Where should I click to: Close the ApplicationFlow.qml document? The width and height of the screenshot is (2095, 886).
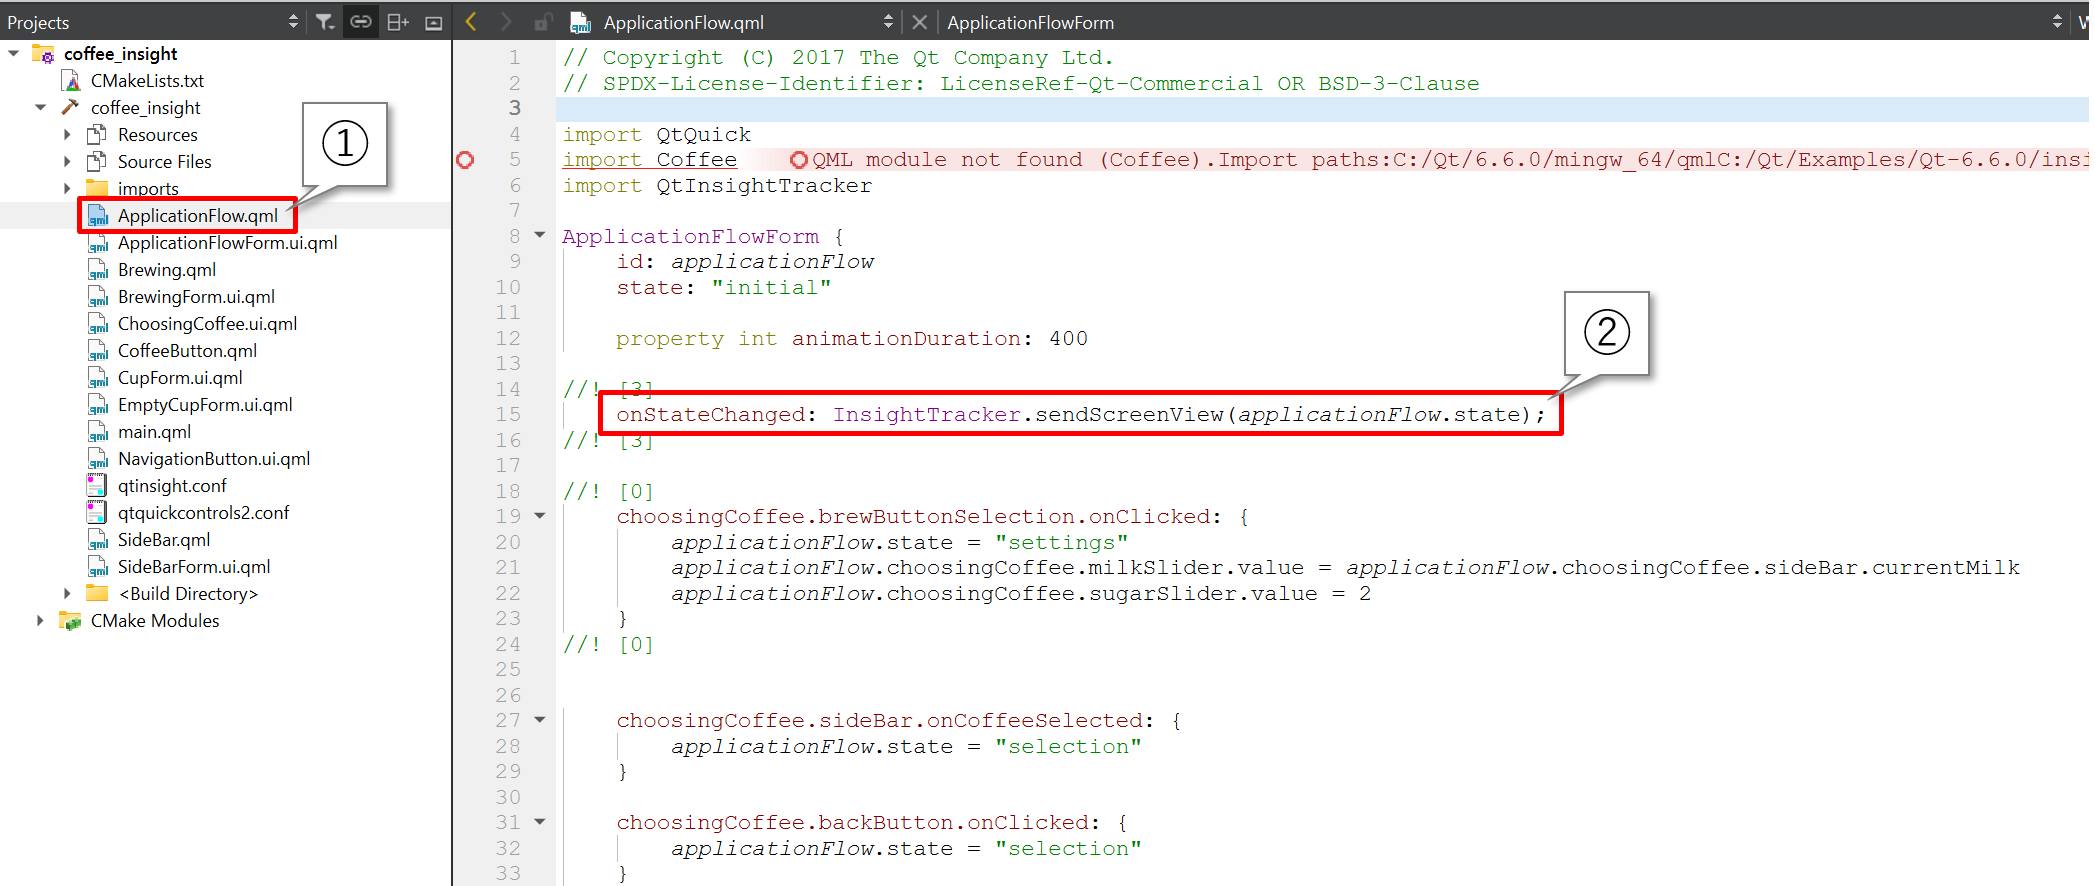(x=920, y=22)
